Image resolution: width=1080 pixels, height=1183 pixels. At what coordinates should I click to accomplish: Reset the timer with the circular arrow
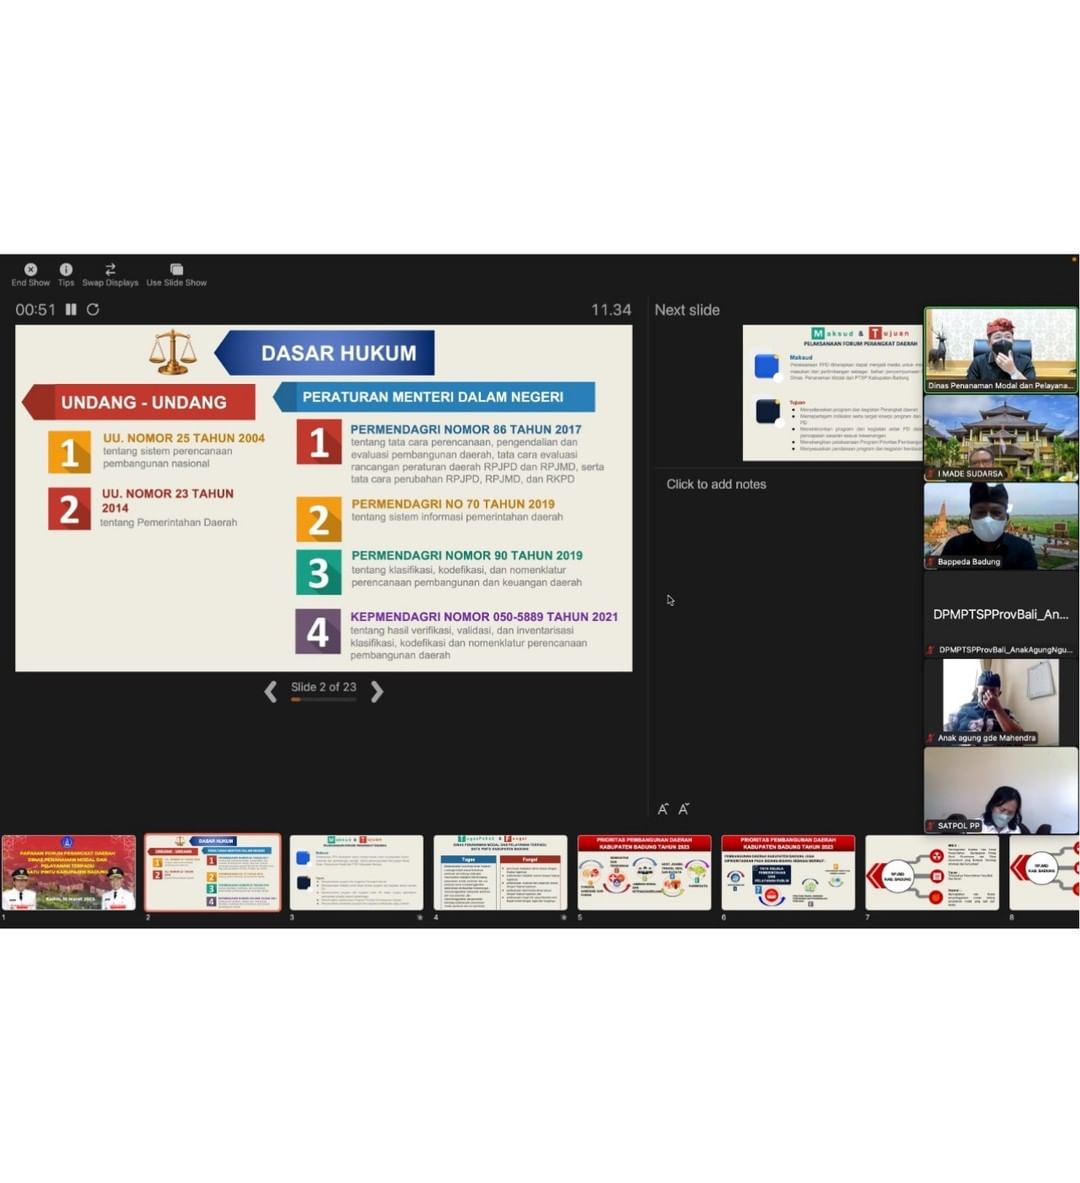[x=93, y=310]
